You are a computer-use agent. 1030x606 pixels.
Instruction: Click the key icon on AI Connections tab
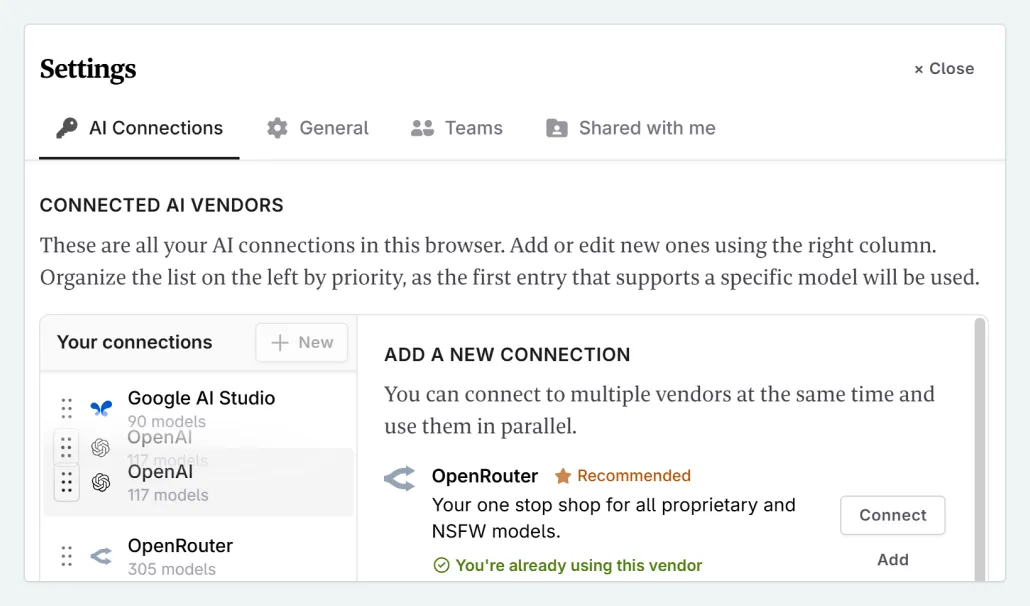(x=67, y=128)
